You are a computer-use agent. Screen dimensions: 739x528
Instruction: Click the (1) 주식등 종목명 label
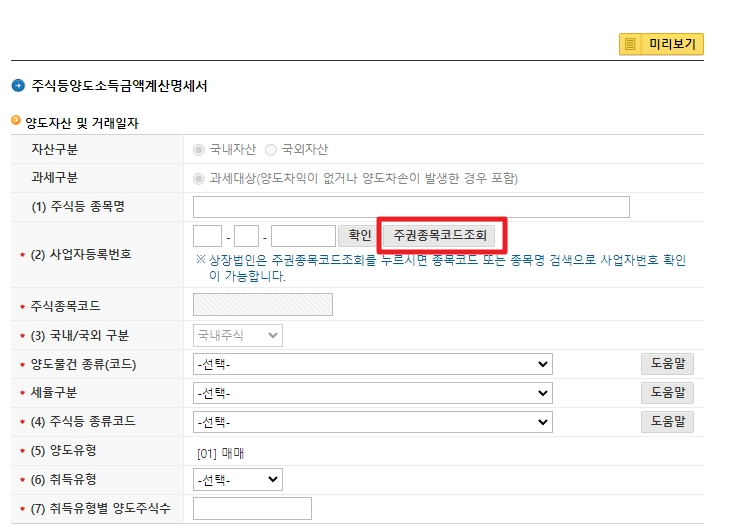(78, 206)
